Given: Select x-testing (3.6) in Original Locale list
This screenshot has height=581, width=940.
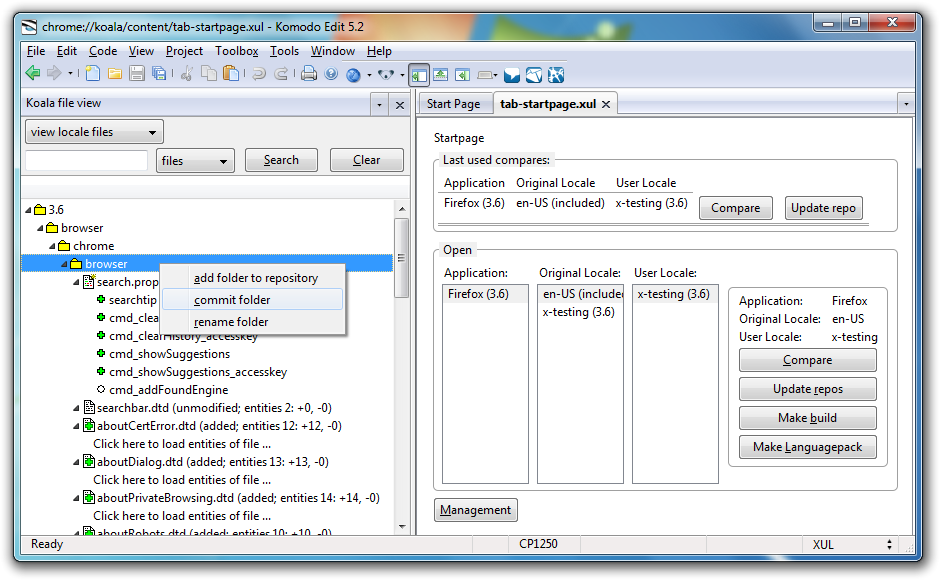Looking at the screenshot, I should (x=579, y=312).
